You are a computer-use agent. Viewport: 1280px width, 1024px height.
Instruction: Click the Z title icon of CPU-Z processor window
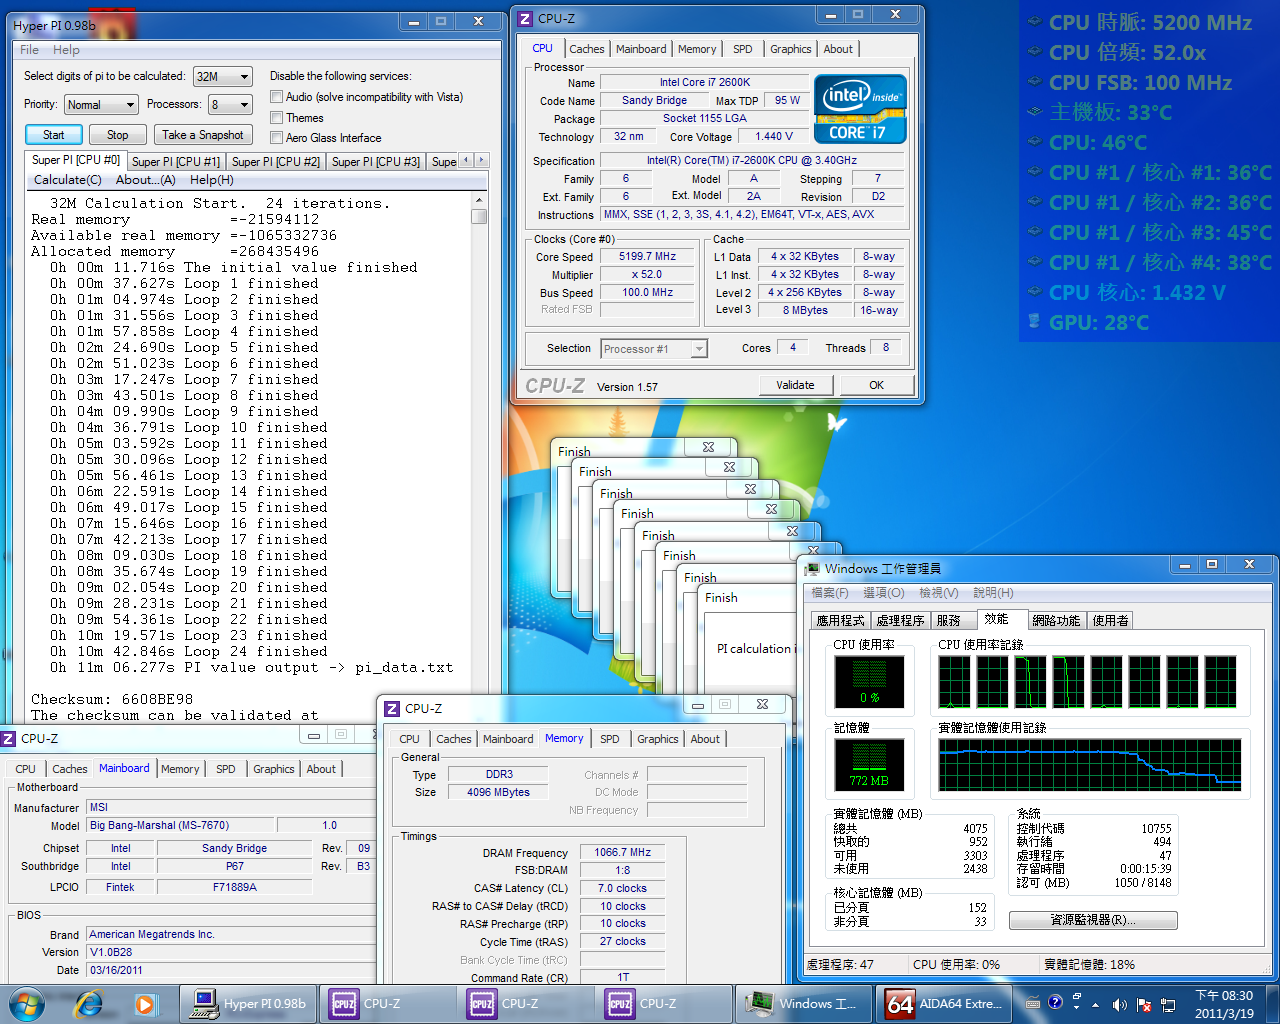click(x=526, y=18)
